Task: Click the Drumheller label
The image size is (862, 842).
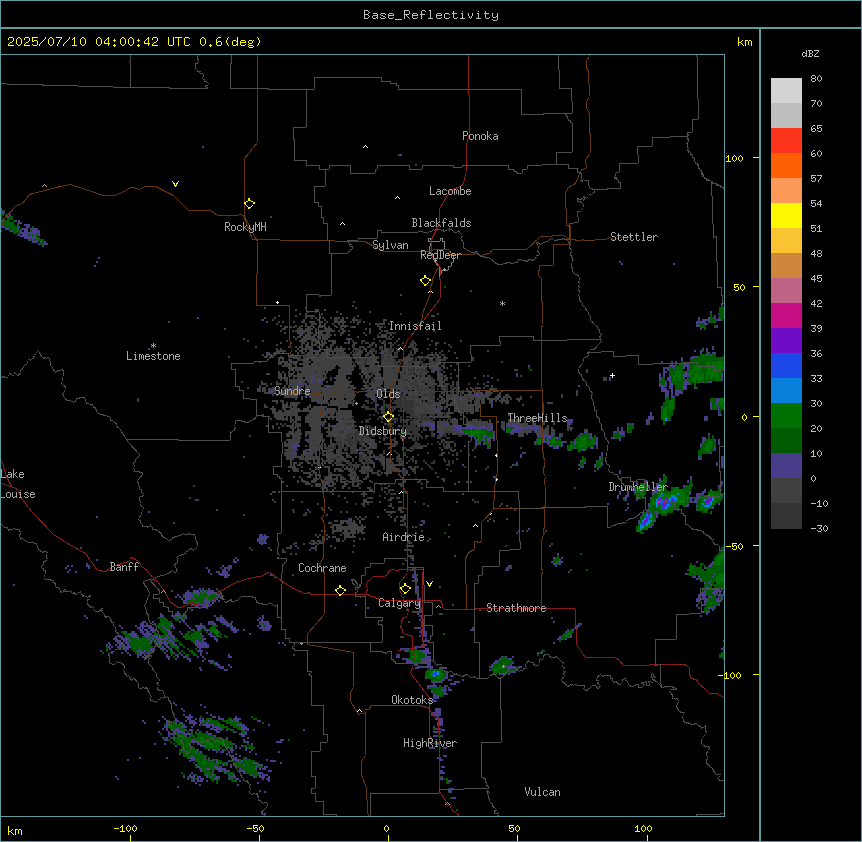Action: point(638,487)
